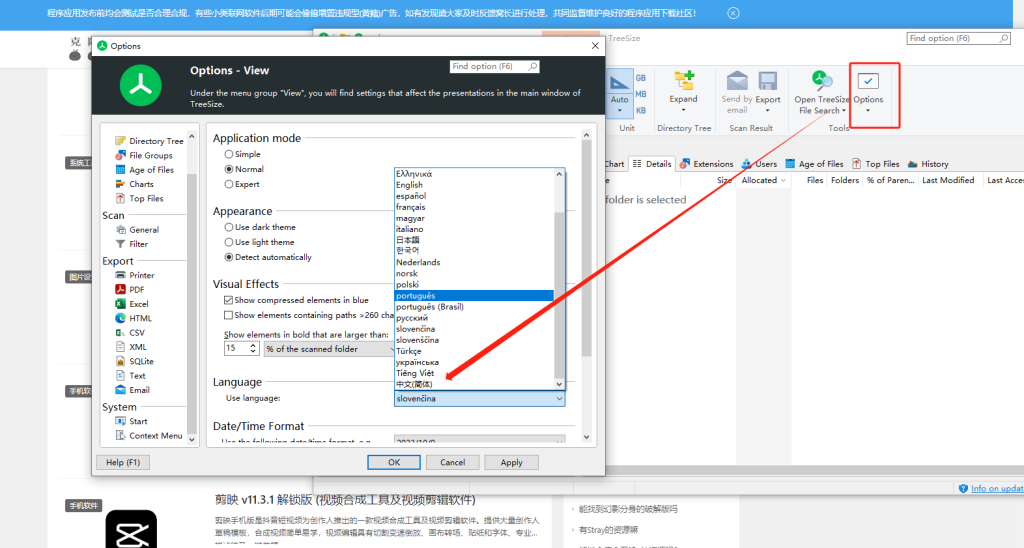Open Charts settings icon
Viewport: 1024px width, 548px height.
pyautogui.click(x=120, y=184)
